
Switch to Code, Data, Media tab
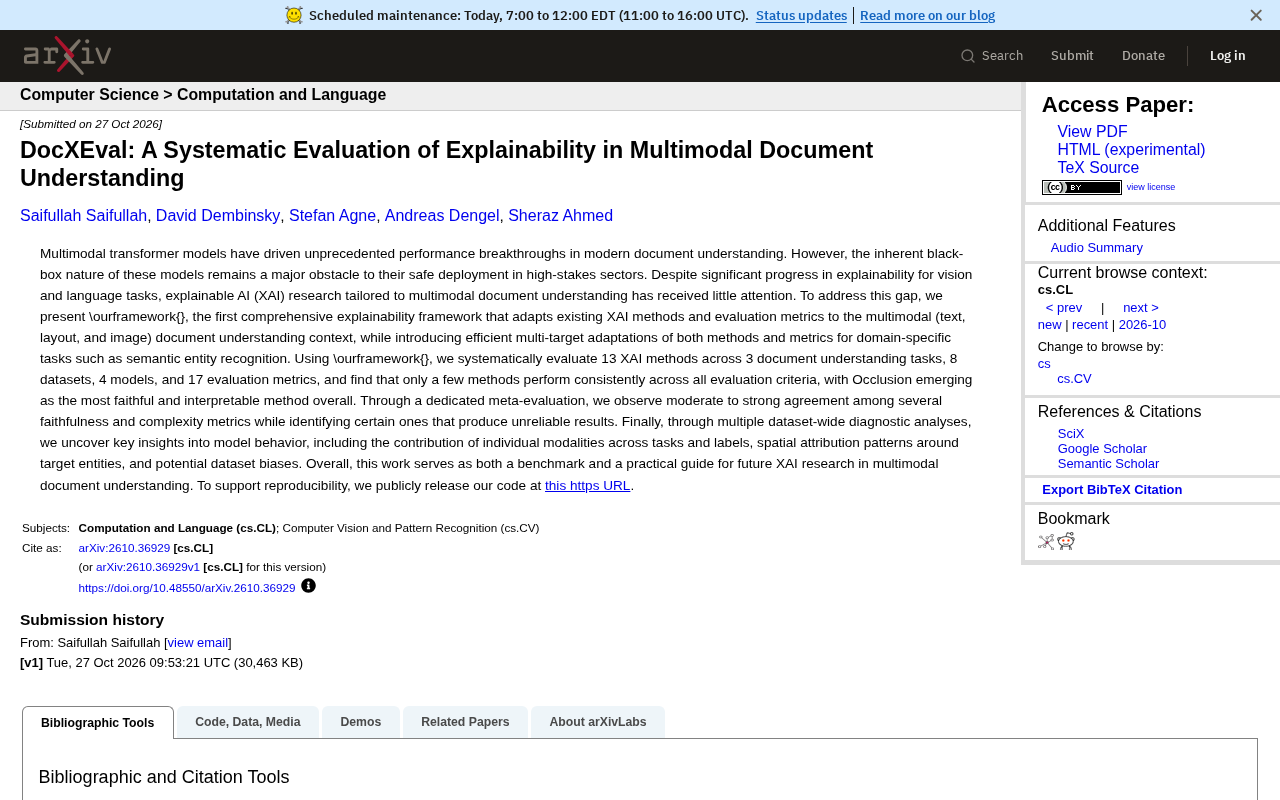pos(248,722)
